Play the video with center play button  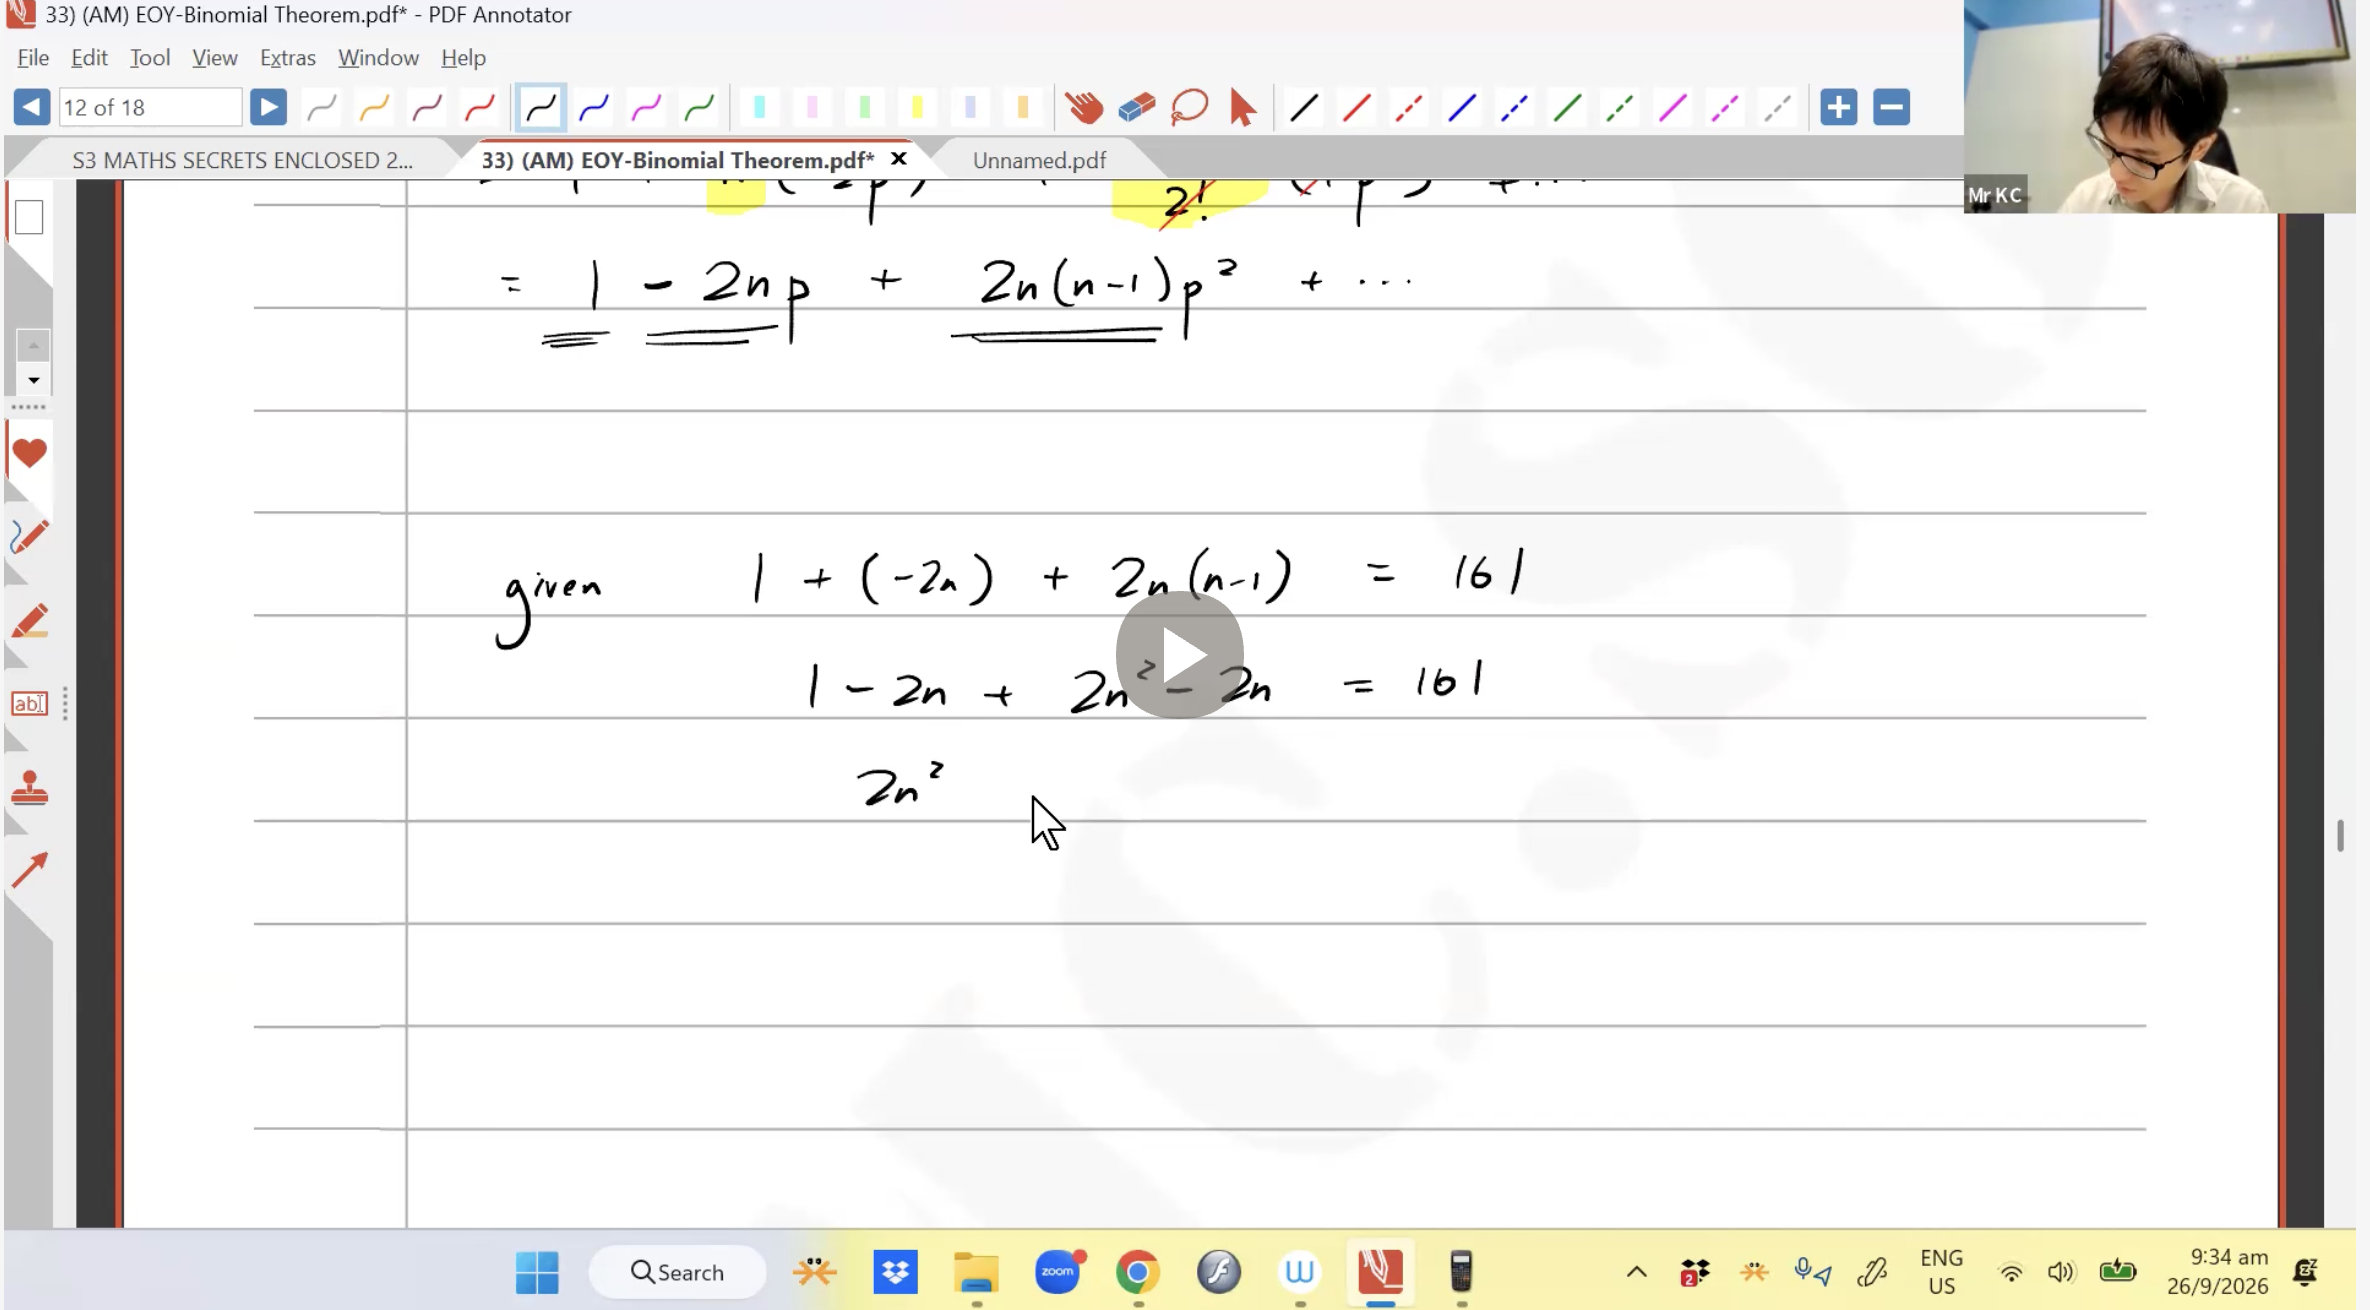[1179, 655]
